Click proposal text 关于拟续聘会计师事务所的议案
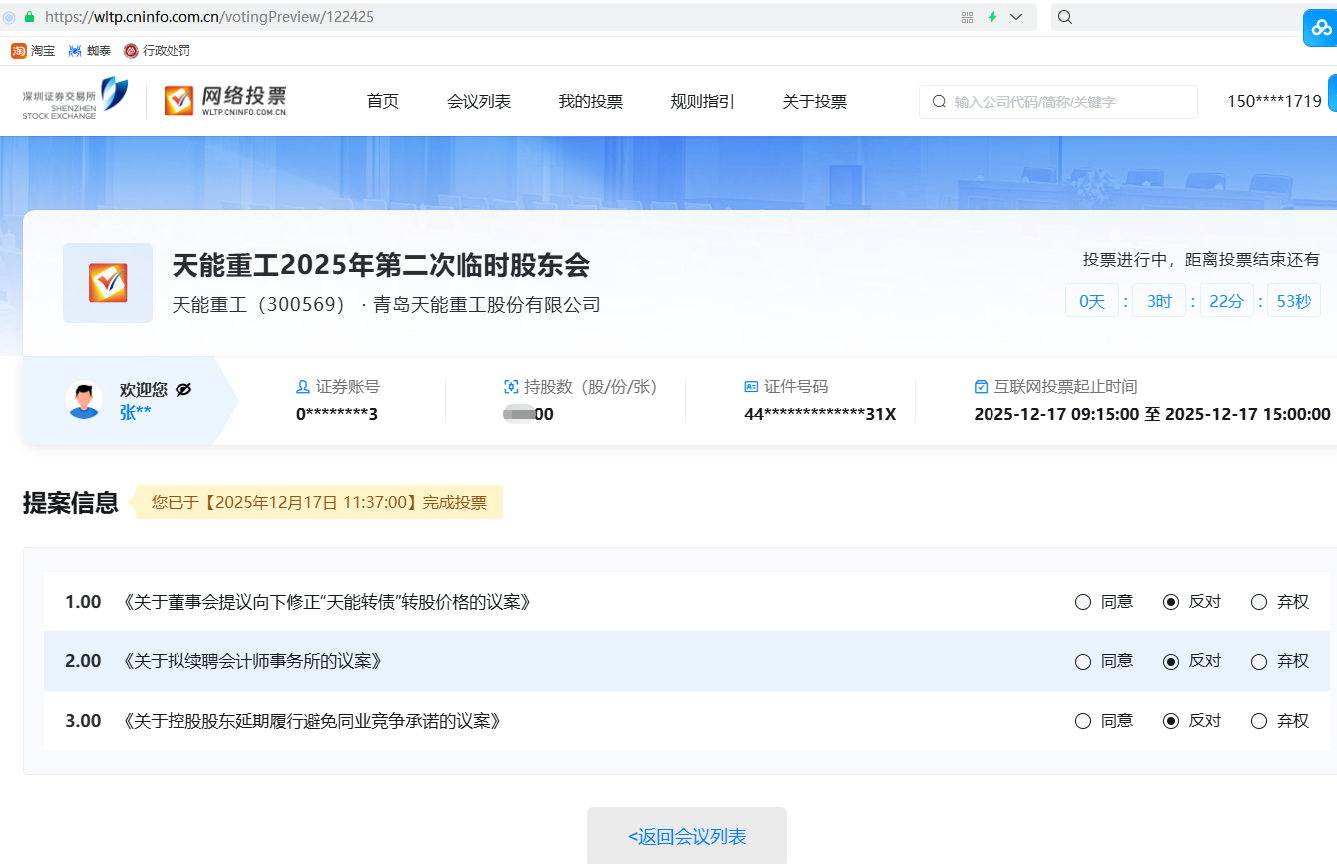1337x864 pixels. click(251, 661)
